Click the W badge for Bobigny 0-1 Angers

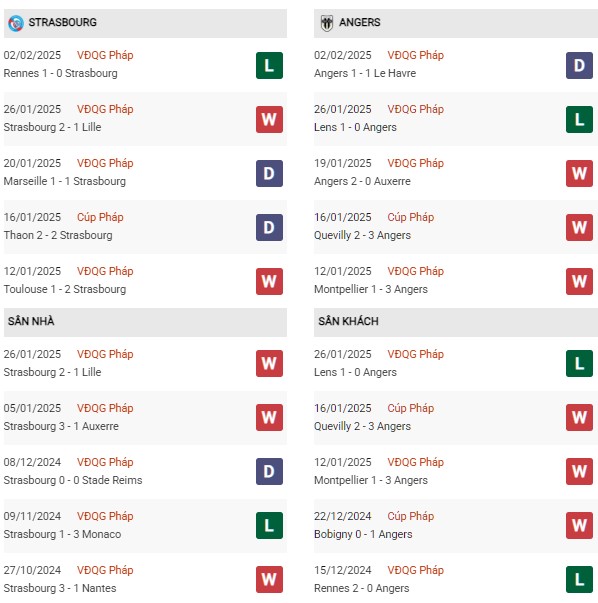click(x=579, y=526)
